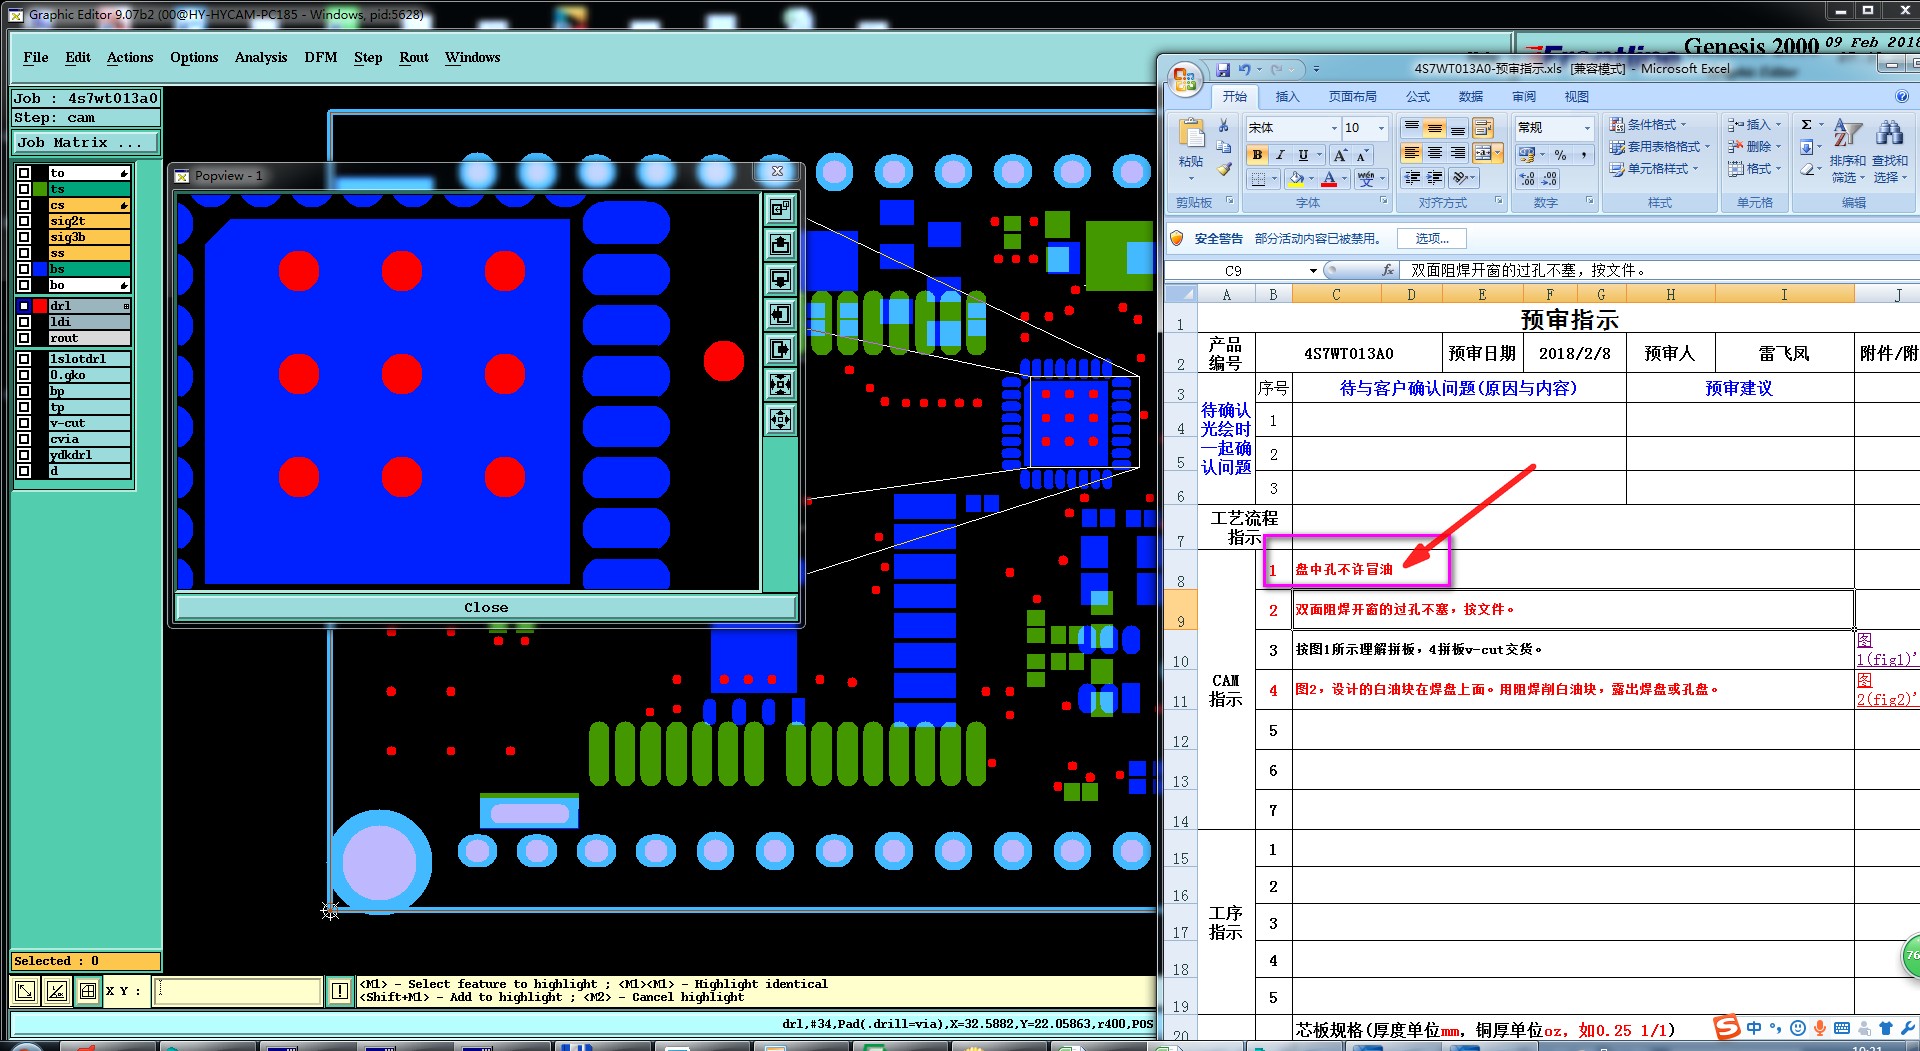1920x1051 pixels.
Task: Switch to the 公式 ribbon tab
Action: [1418, 97]
